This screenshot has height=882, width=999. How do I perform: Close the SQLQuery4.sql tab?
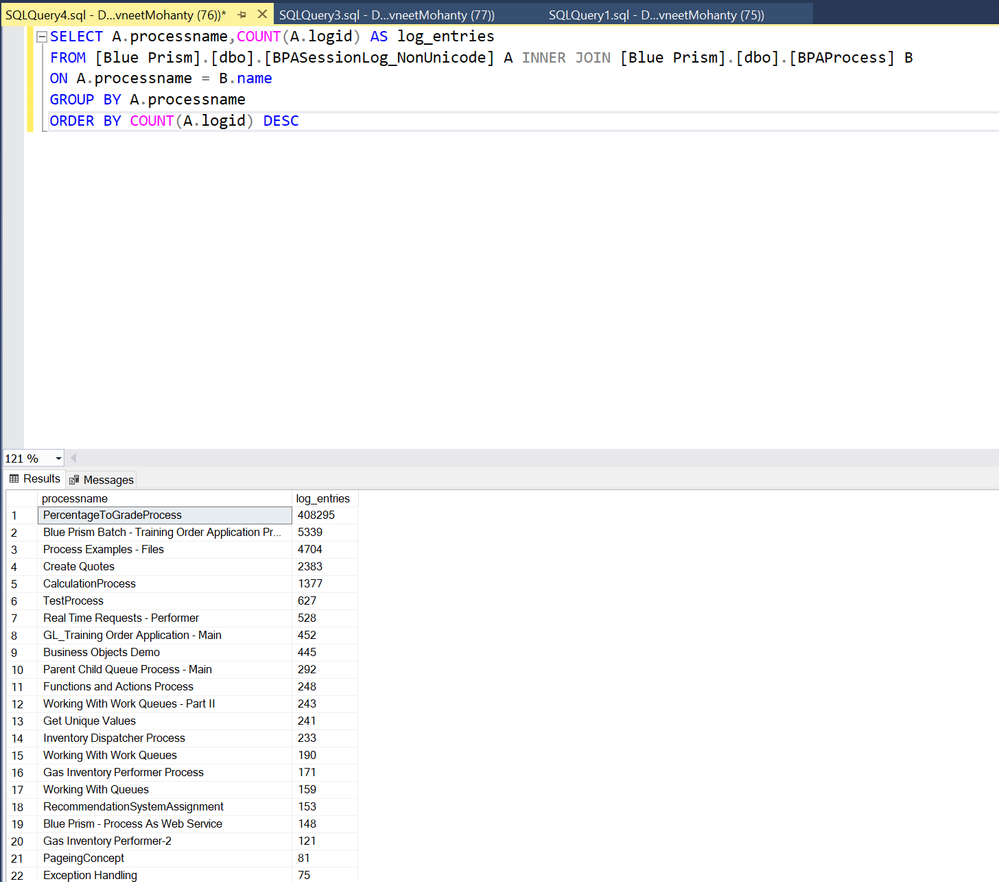click(262, 14)
